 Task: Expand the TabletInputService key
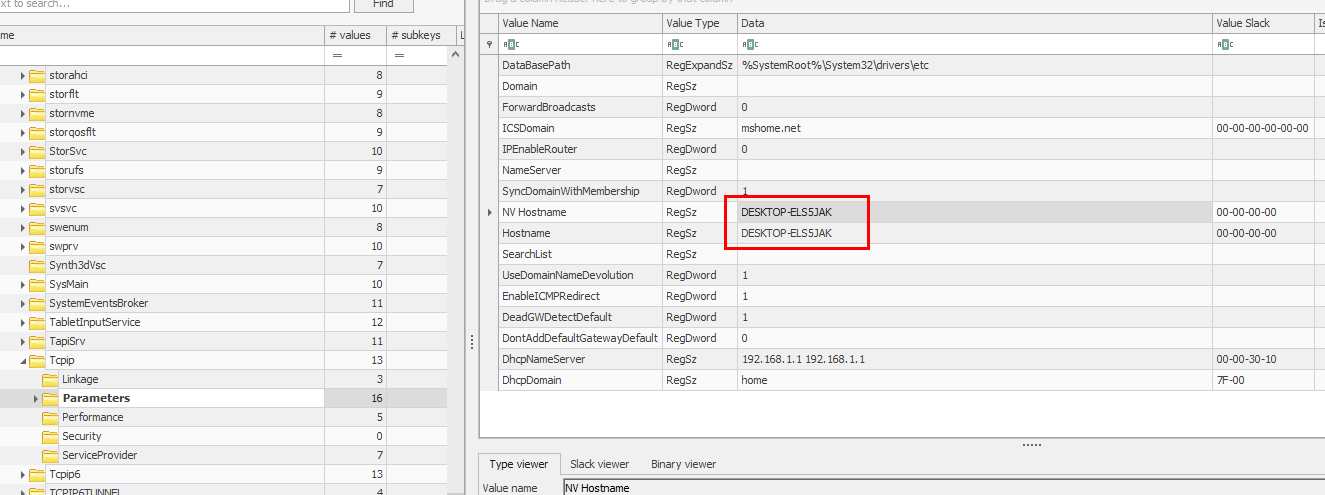(x=23, y=323)
